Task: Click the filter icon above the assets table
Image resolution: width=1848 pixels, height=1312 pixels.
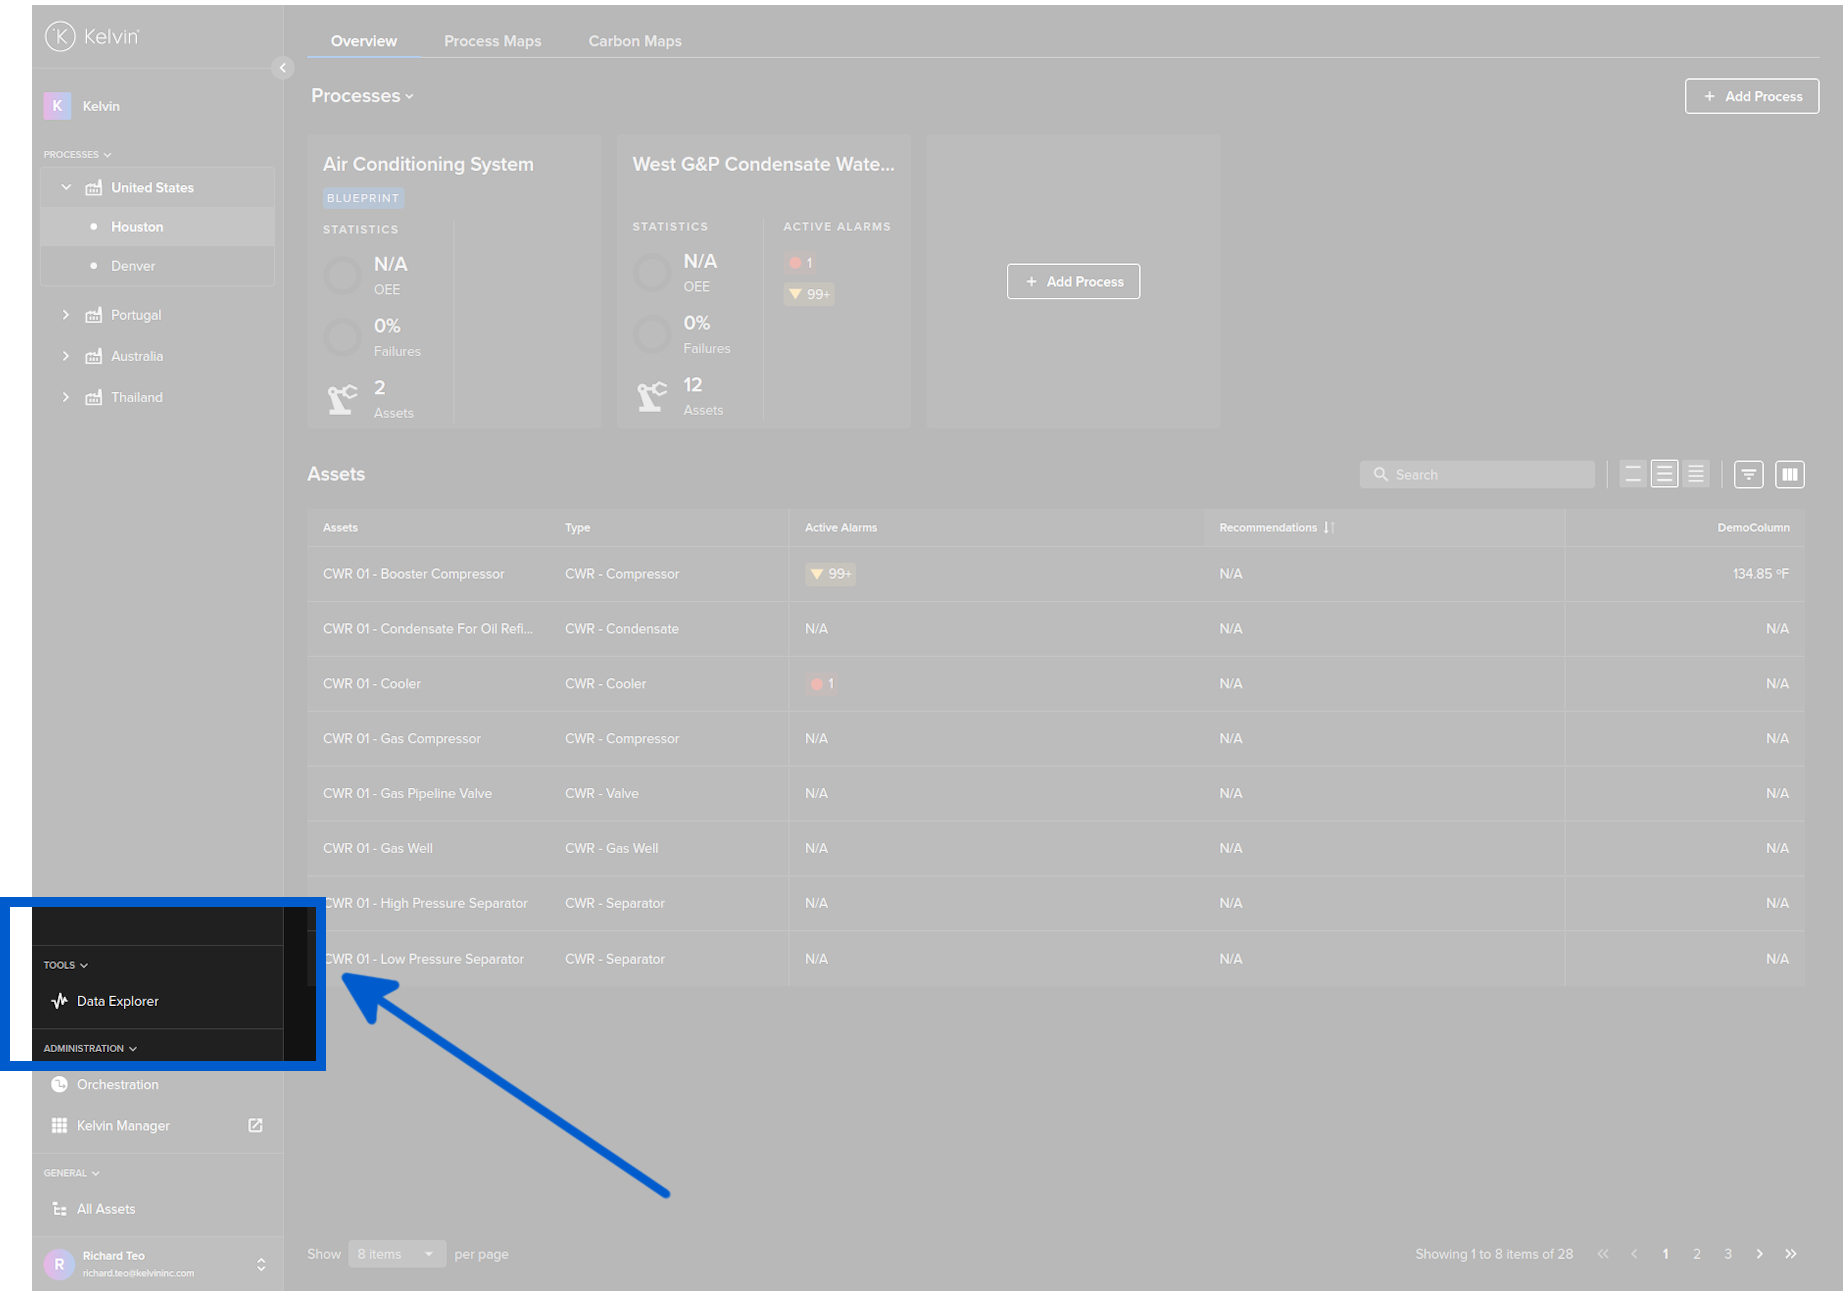Action: (x=1748, y=475)
